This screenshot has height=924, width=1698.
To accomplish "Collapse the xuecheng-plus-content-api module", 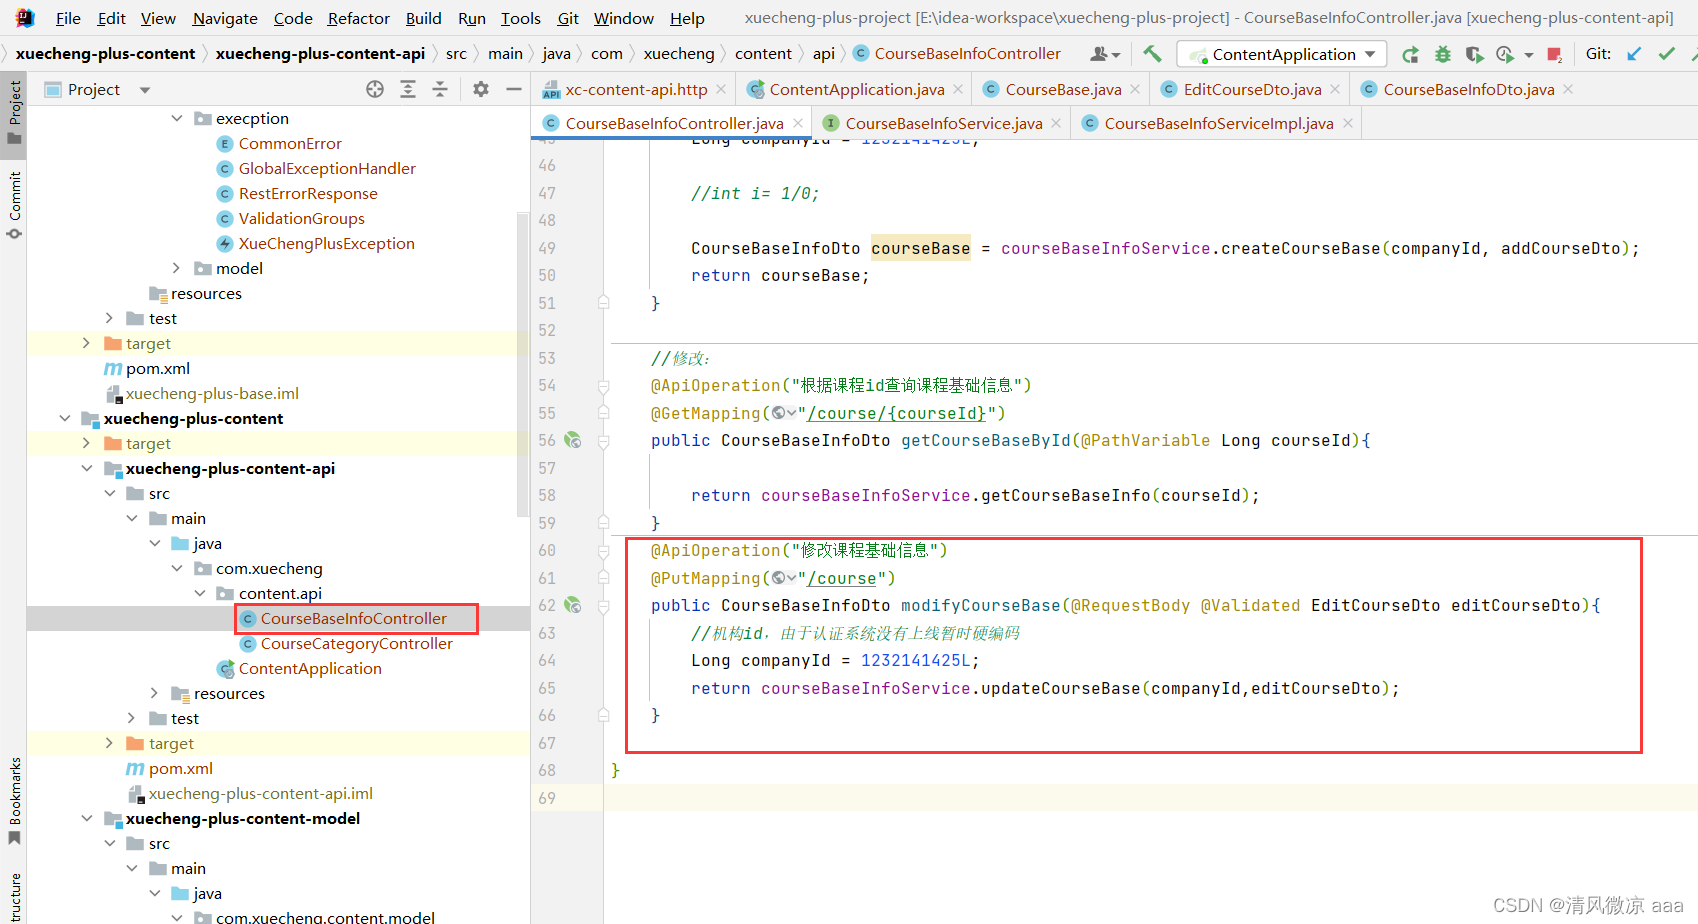I will point(87,468).
